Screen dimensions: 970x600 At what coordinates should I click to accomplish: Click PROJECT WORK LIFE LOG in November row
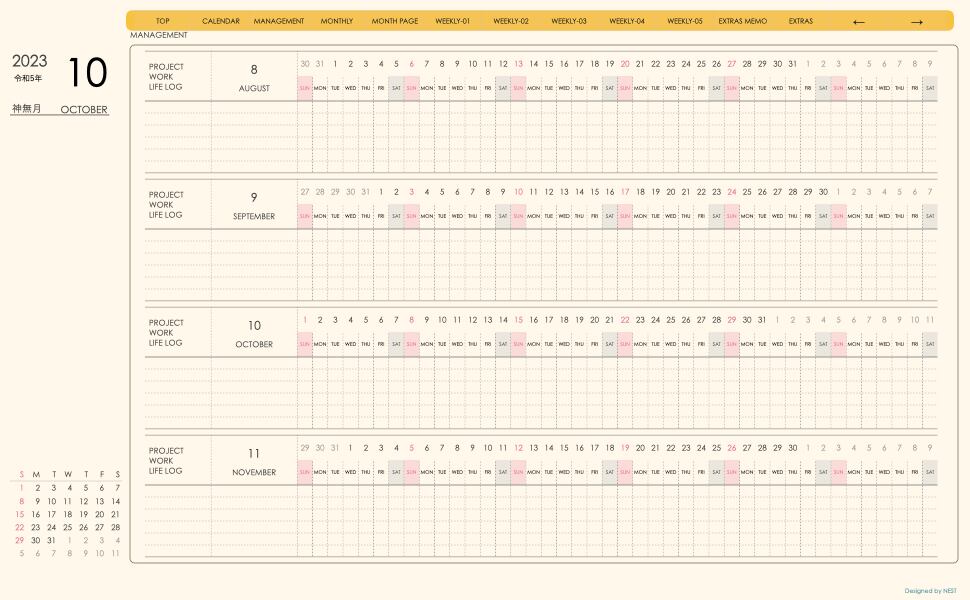166,461
